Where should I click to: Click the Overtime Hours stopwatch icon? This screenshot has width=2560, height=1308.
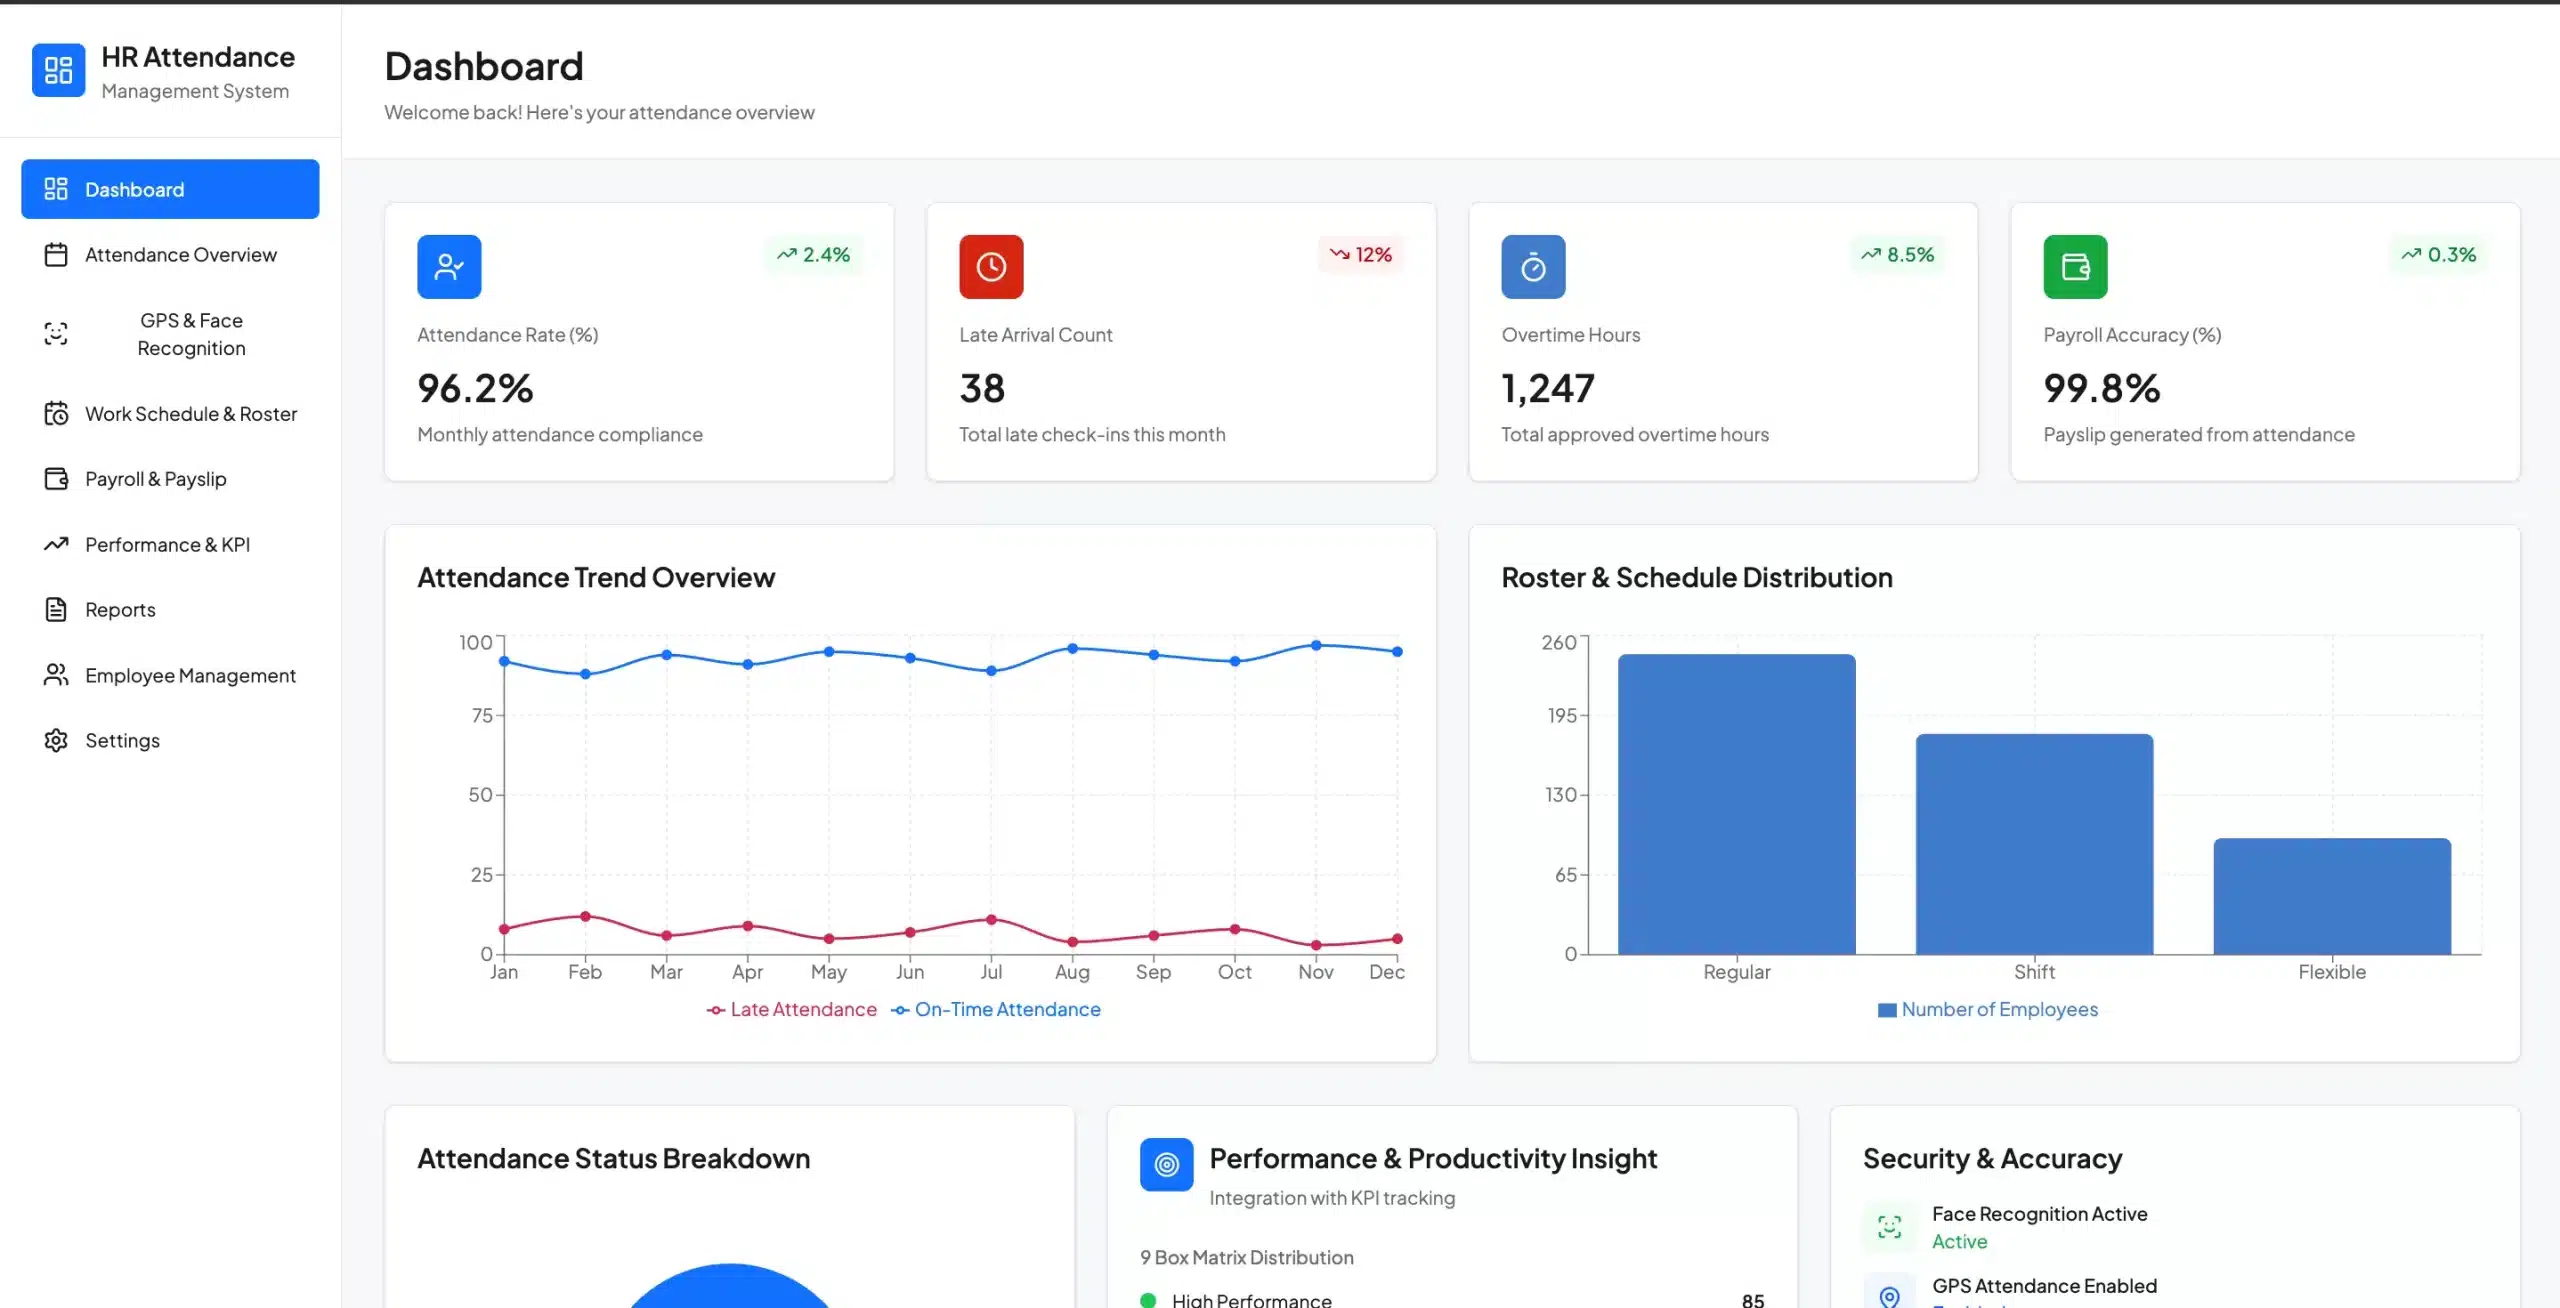click(x=1533, y=267)
